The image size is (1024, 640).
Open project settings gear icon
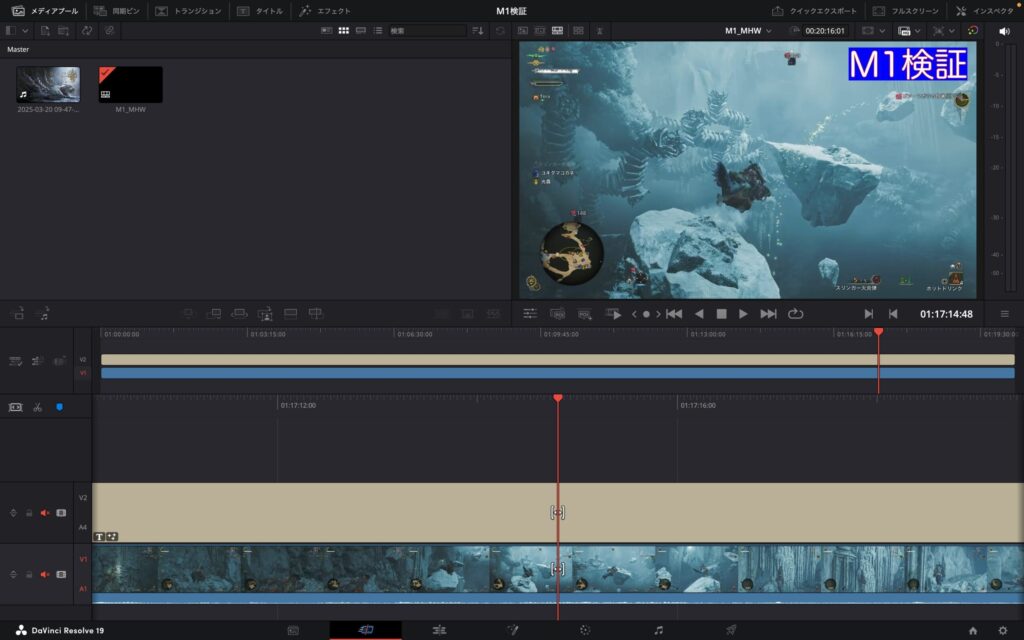pos(1003,630)
